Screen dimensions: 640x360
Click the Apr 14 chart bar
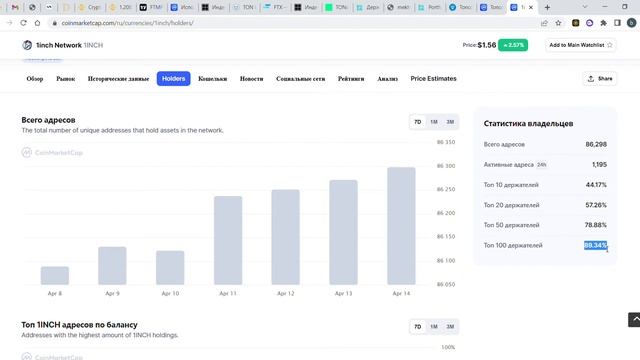pos(401,226)
